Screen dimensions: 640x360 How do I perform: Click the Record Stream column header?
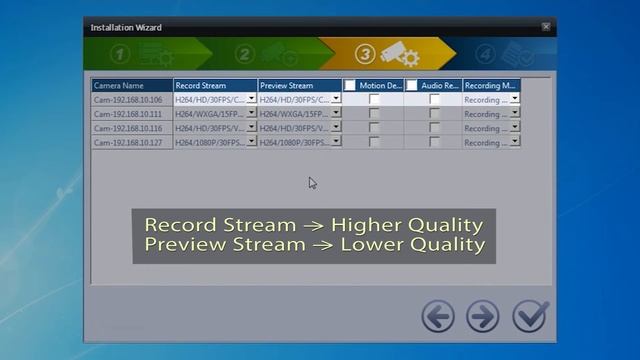[216, 85]
